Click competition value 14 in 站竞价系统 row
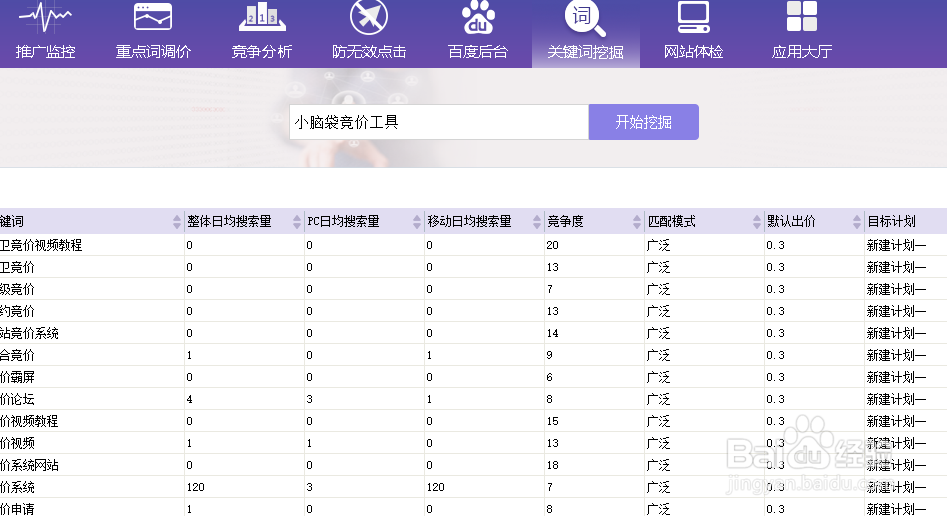The height and width of the screenshot is (516, 947). (552, 334)
